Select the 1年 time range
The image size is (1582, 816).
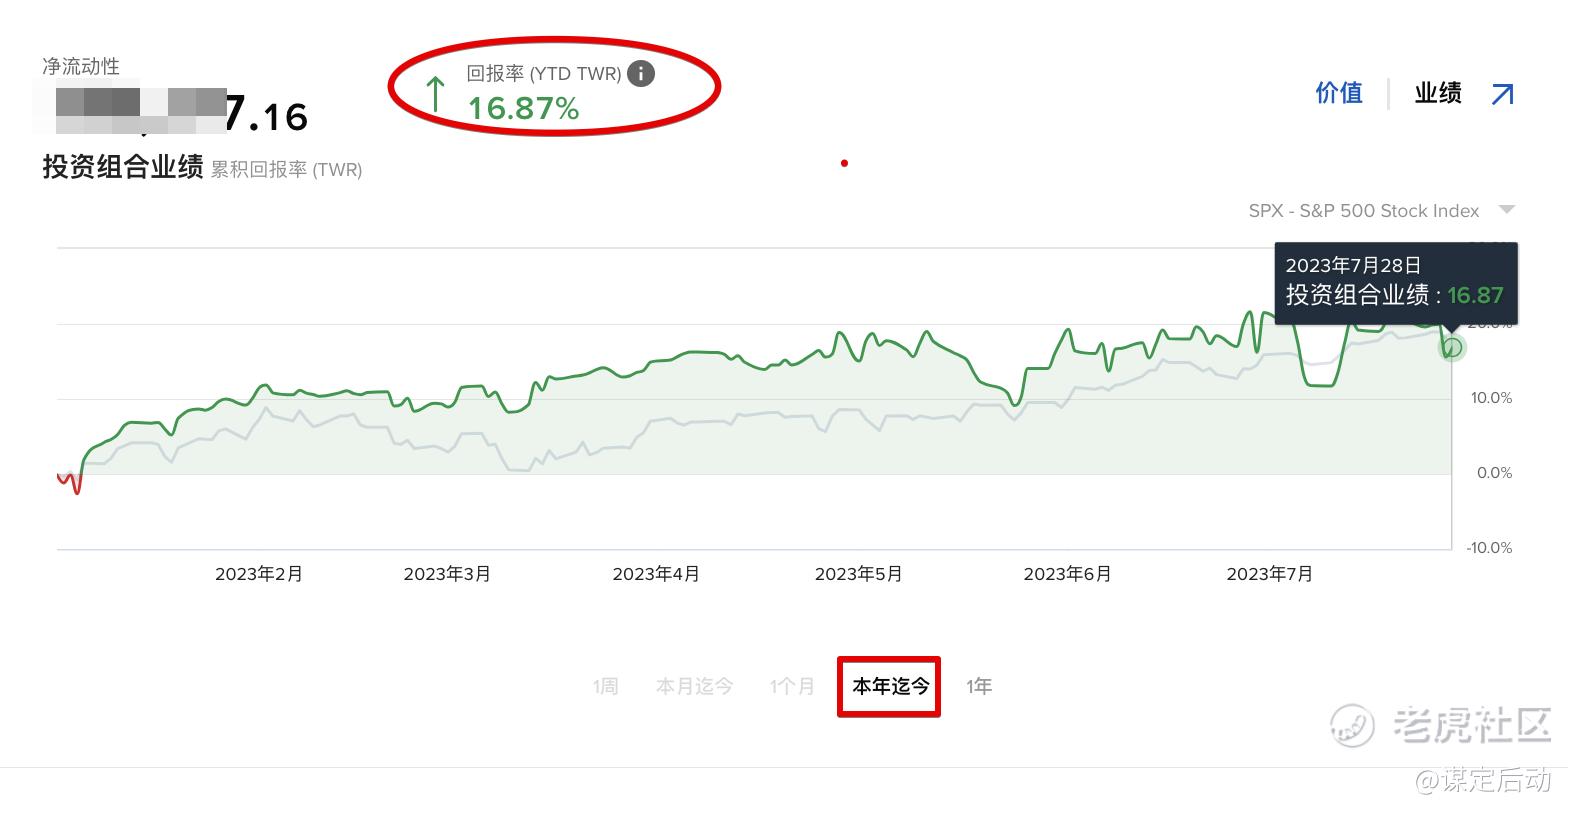[979, 686]
